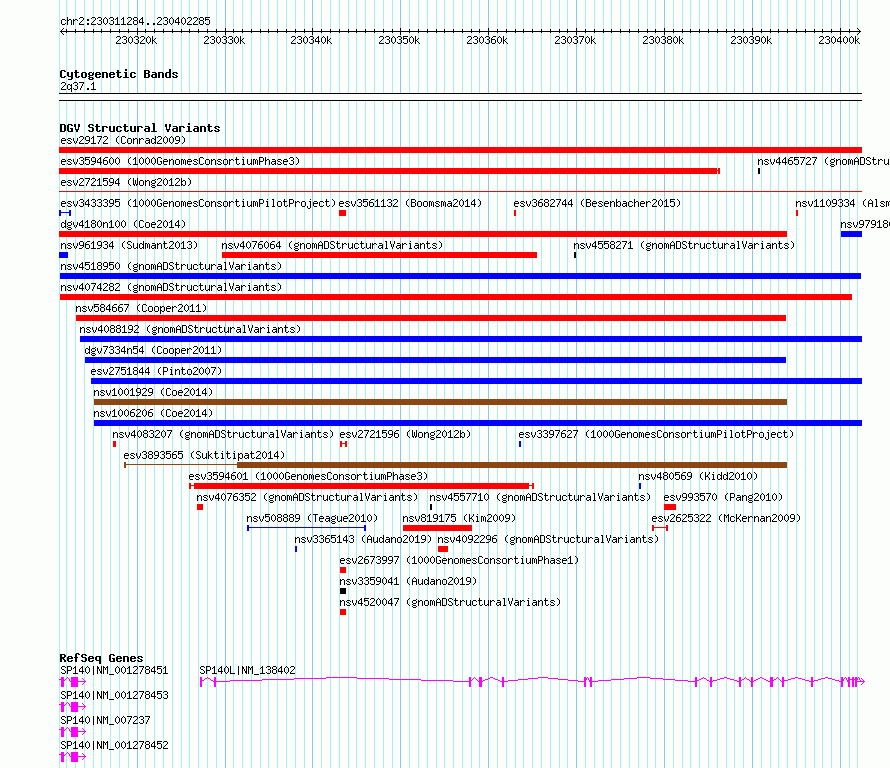
Task: Open the nsv1109334 variant label
Action: [x=842, y=203]
